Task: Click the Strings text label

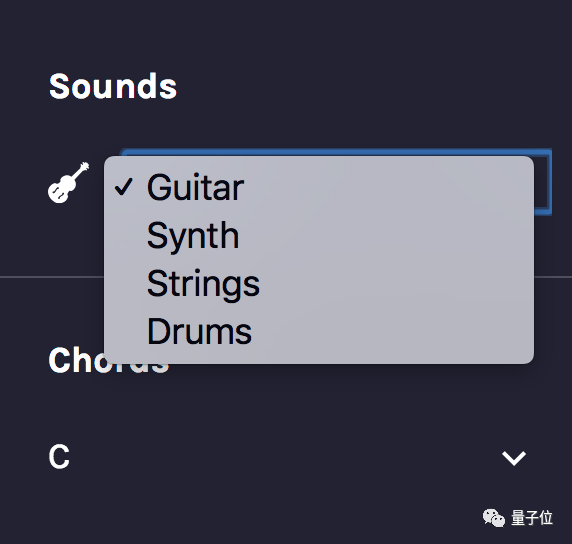Action: (x=203, y=285)
